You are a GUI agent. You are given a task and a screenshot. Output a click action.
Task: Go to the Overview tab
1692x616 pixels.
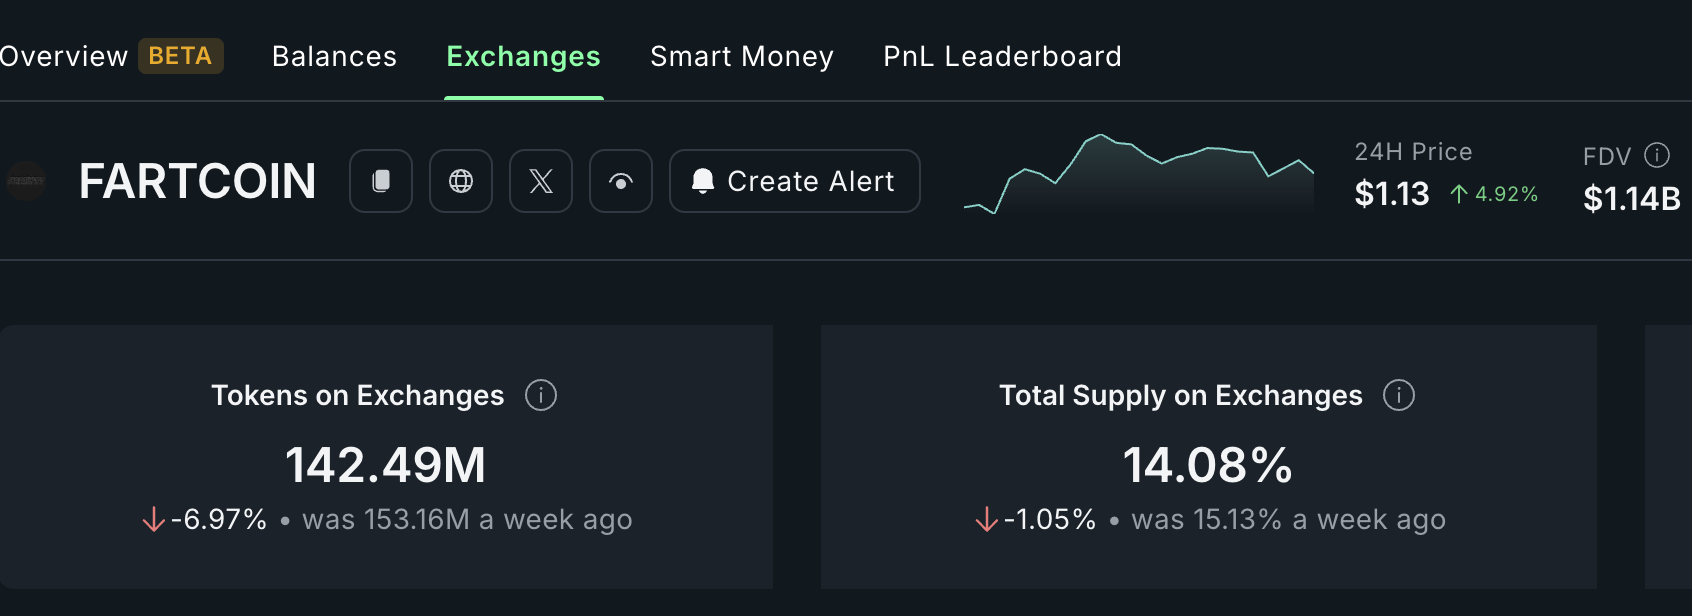pos(64,57)
